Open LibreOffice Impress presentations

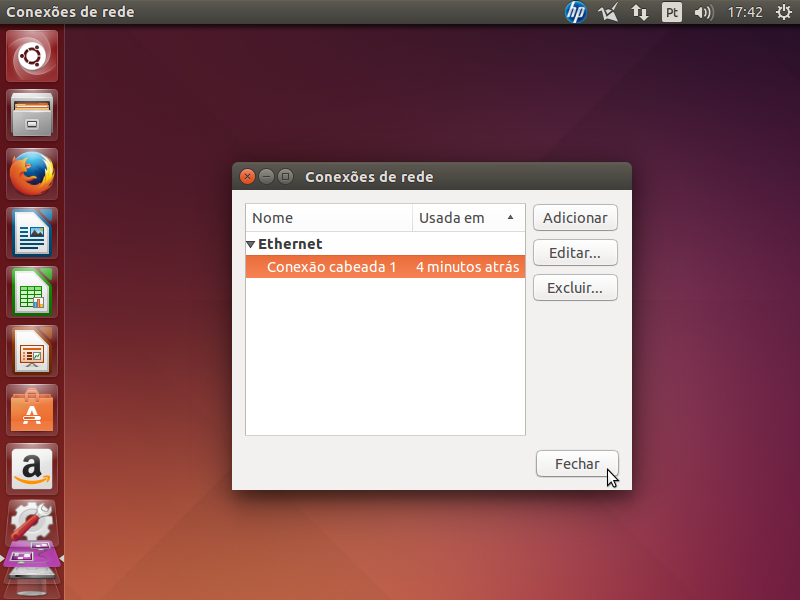(x=33, y=351)
